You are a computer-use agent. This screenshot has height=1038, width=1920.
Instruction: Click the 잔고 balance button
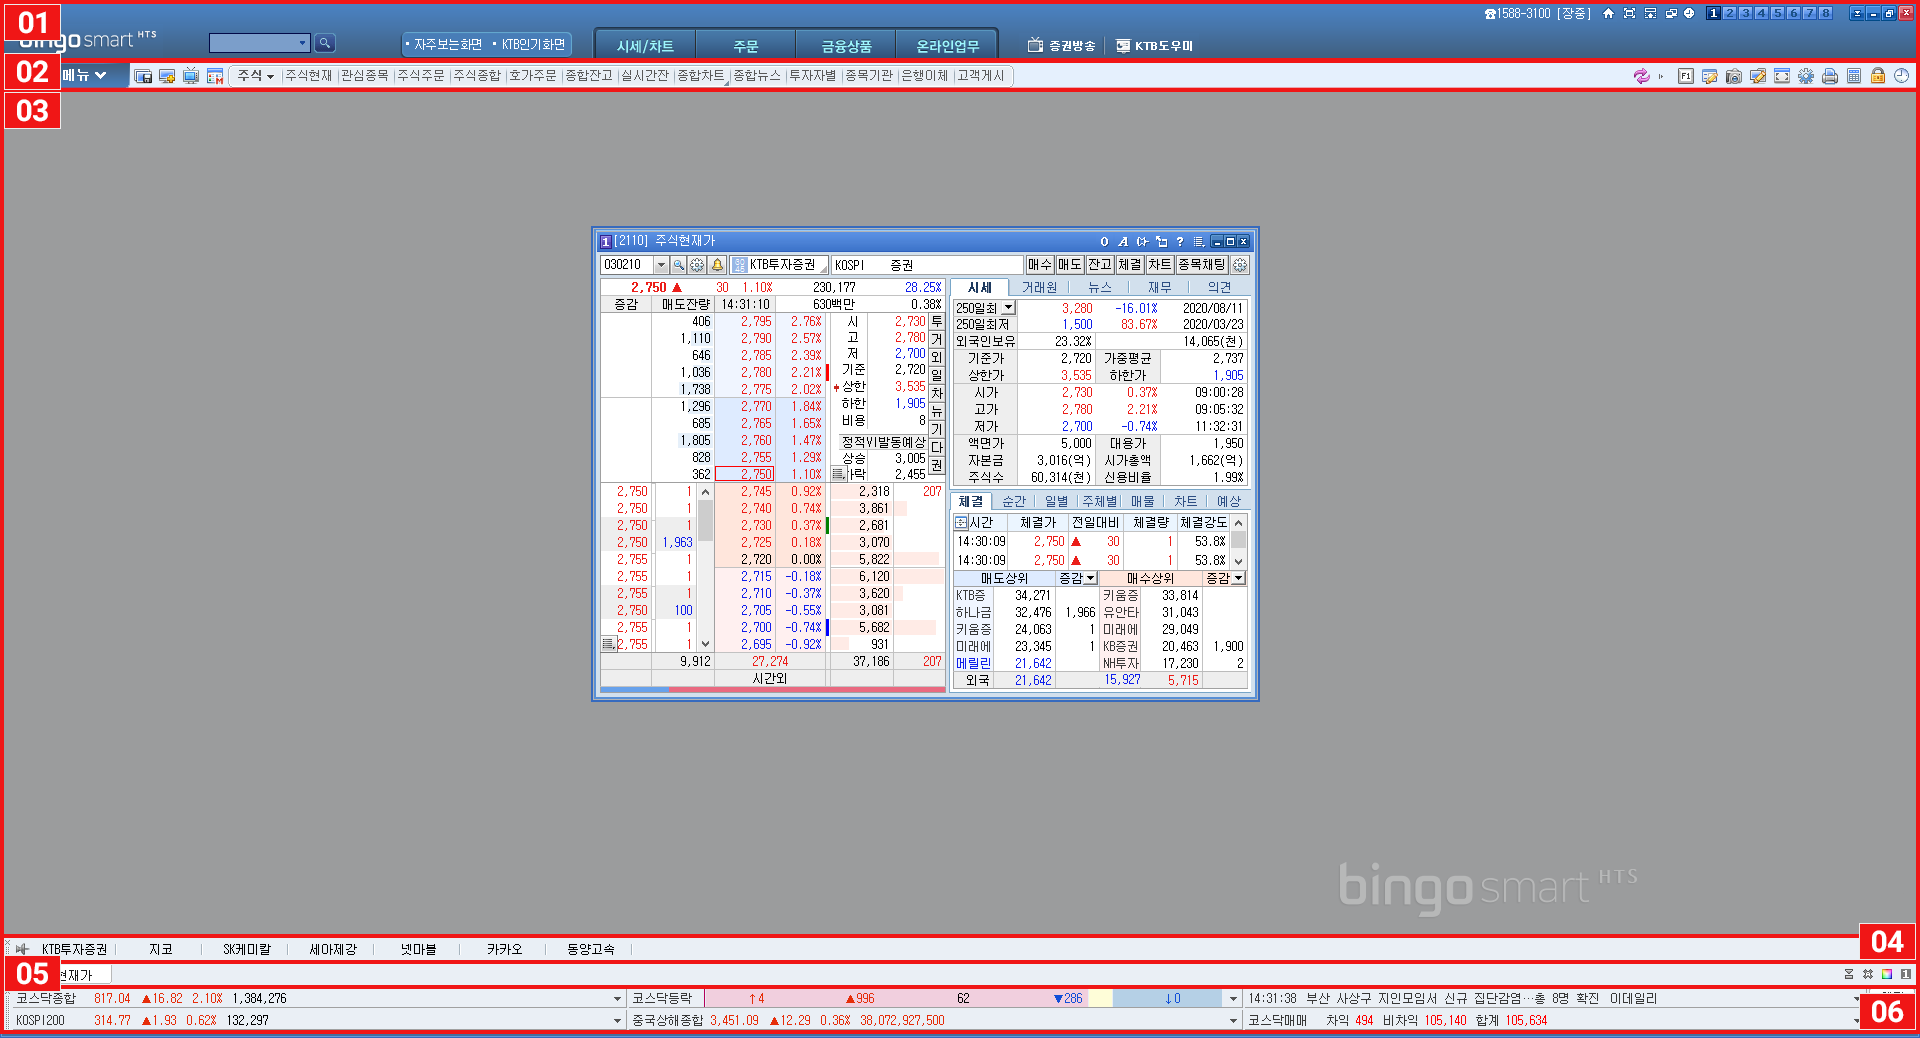(x=1100, y=265)
